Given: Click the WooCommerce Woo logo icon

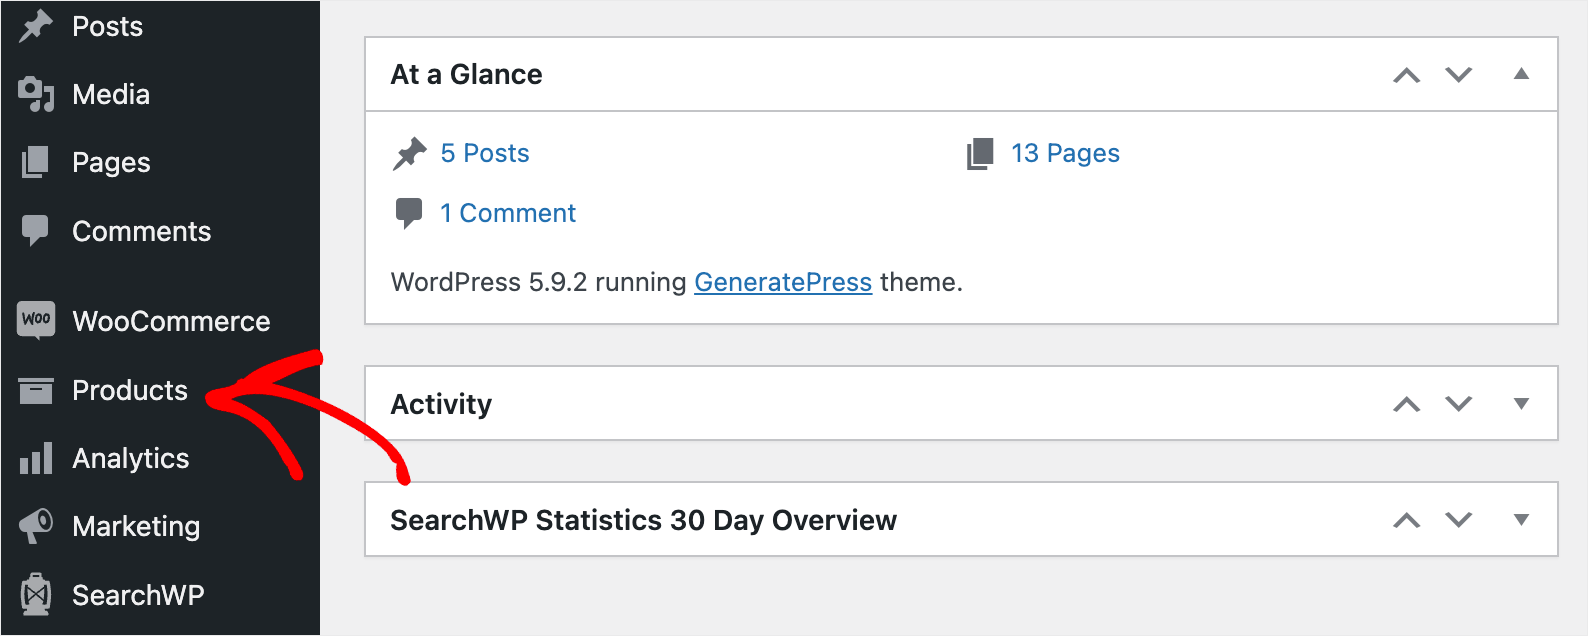Looking at the screenshot, I should coord(36,321).
